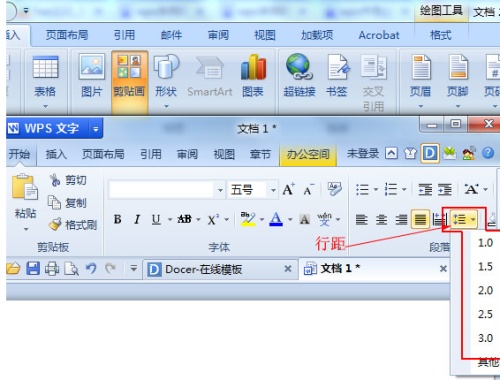Toggle strikethrough AB formatting
Image resolution: width=500 pixels, height=380 pixels.
tap(184, 219)
